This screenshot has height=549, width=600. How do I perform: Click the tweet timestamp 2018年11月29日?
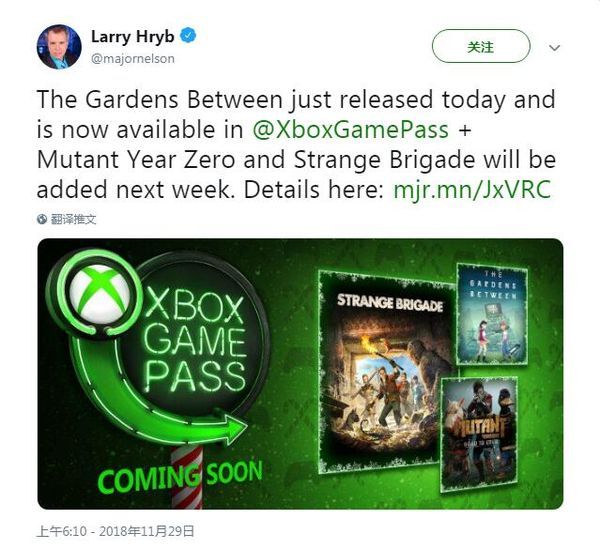147,531
